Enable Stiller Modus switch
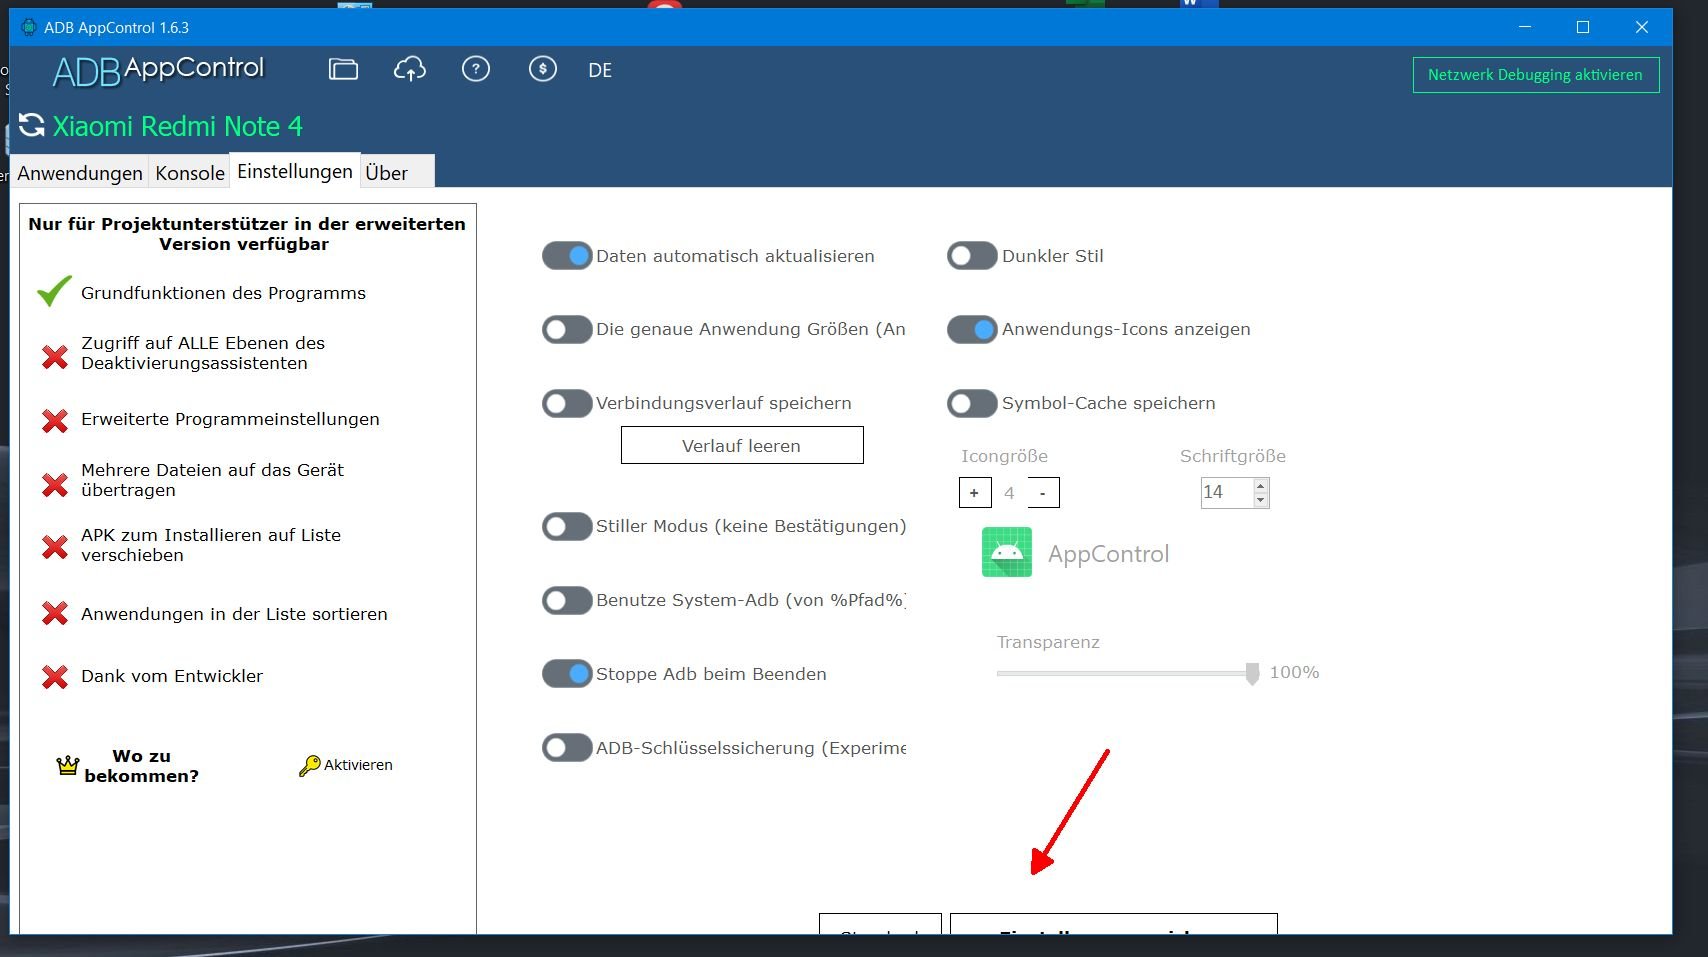The height and width of the screenshot is (957, 1708). 567,526
